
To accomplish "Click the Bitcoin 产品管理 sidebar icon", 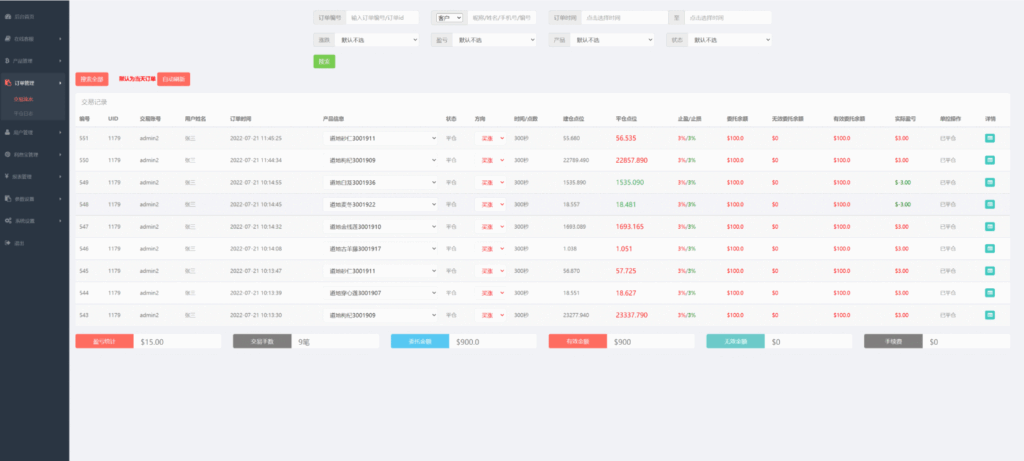I will click(x=7, y=61).
